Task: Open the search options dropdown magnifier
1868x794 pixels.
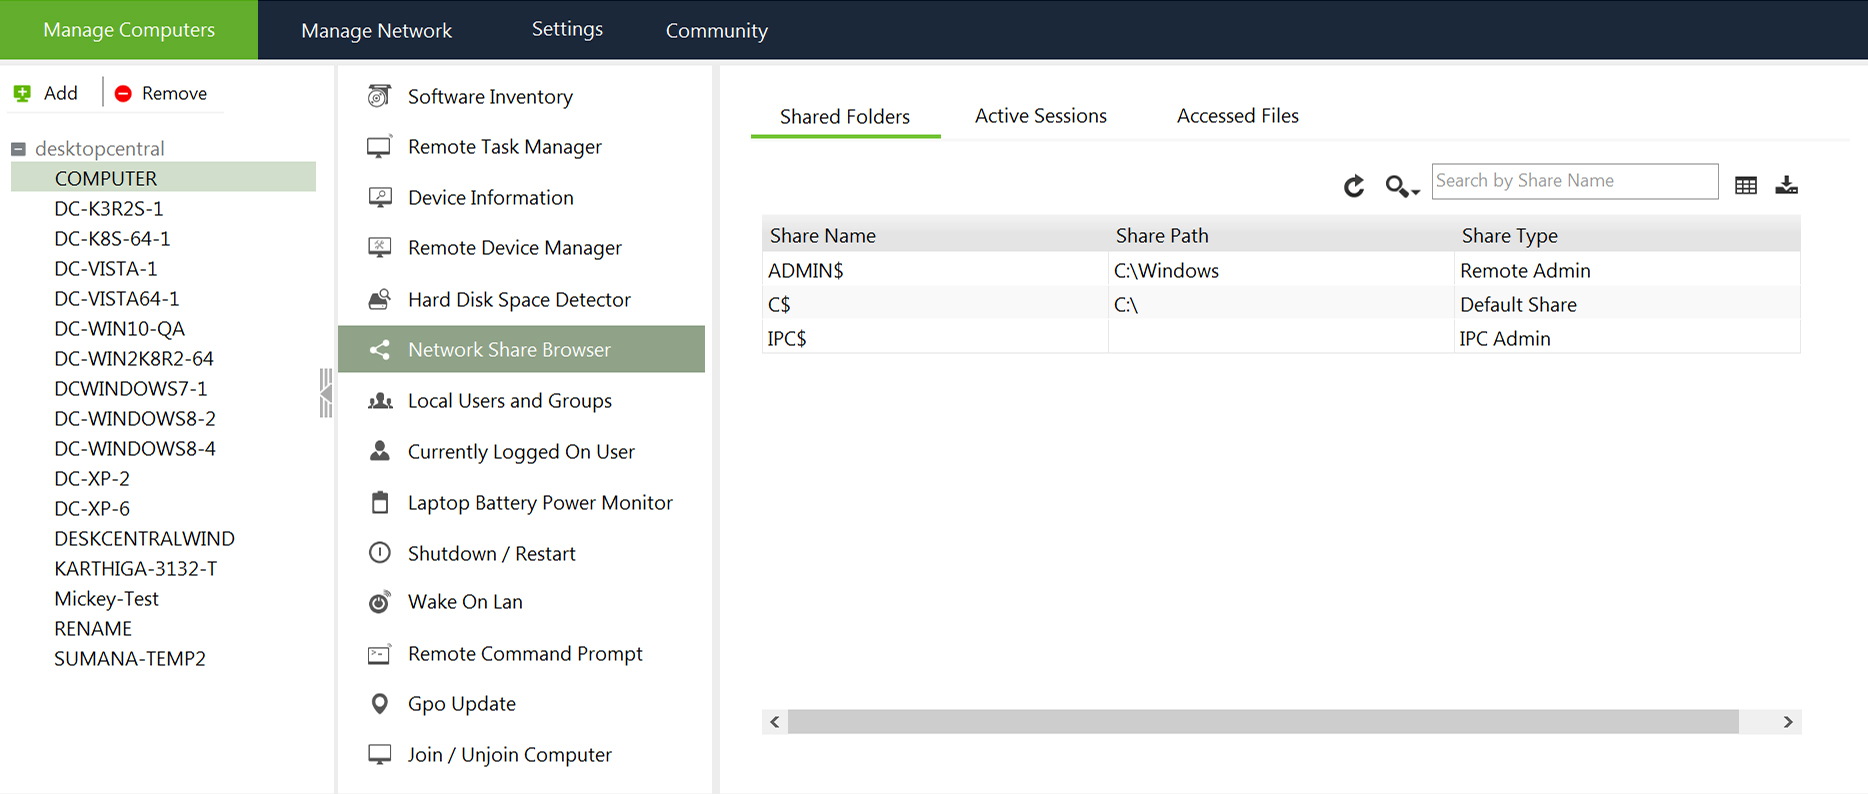Action: (x=1400, y=186)
